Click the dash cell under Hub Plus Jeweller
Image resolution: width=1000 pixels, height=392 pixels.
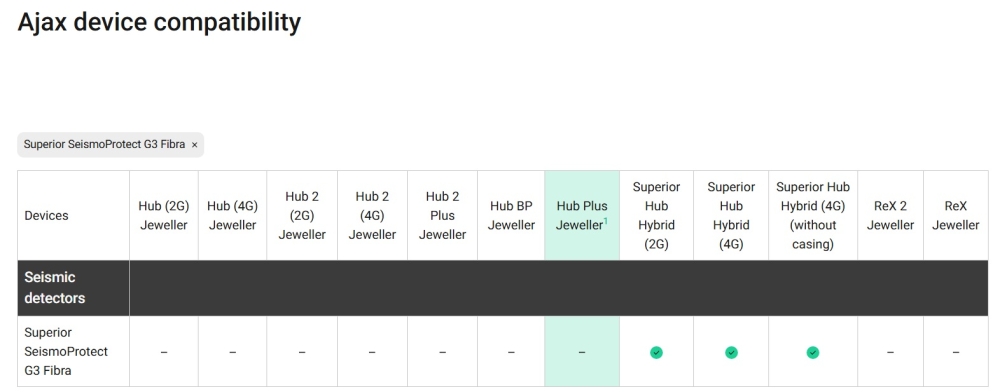pos(582,352)
